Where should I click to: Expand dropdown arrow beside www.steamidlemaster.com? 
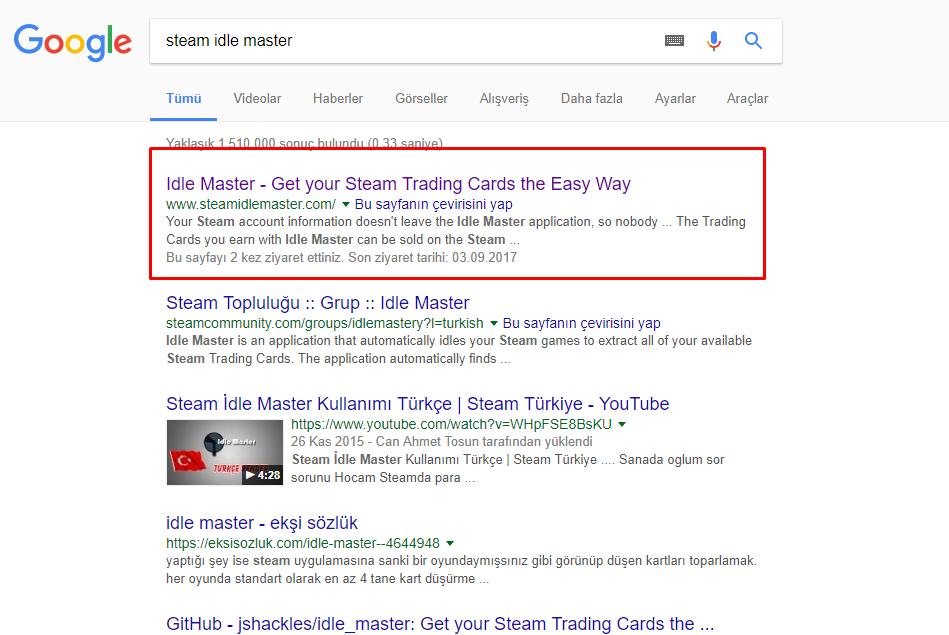tap(346, 204)
